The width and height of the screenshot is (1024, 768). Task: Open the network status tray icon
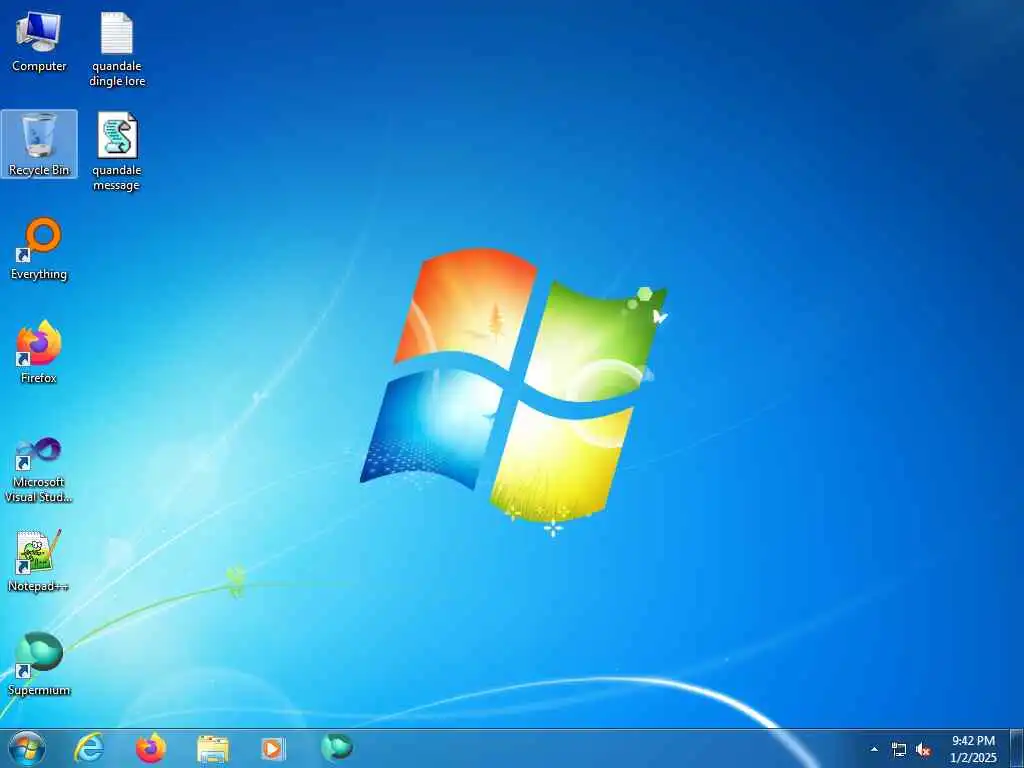pyautogui.click(x=899, y=750)
